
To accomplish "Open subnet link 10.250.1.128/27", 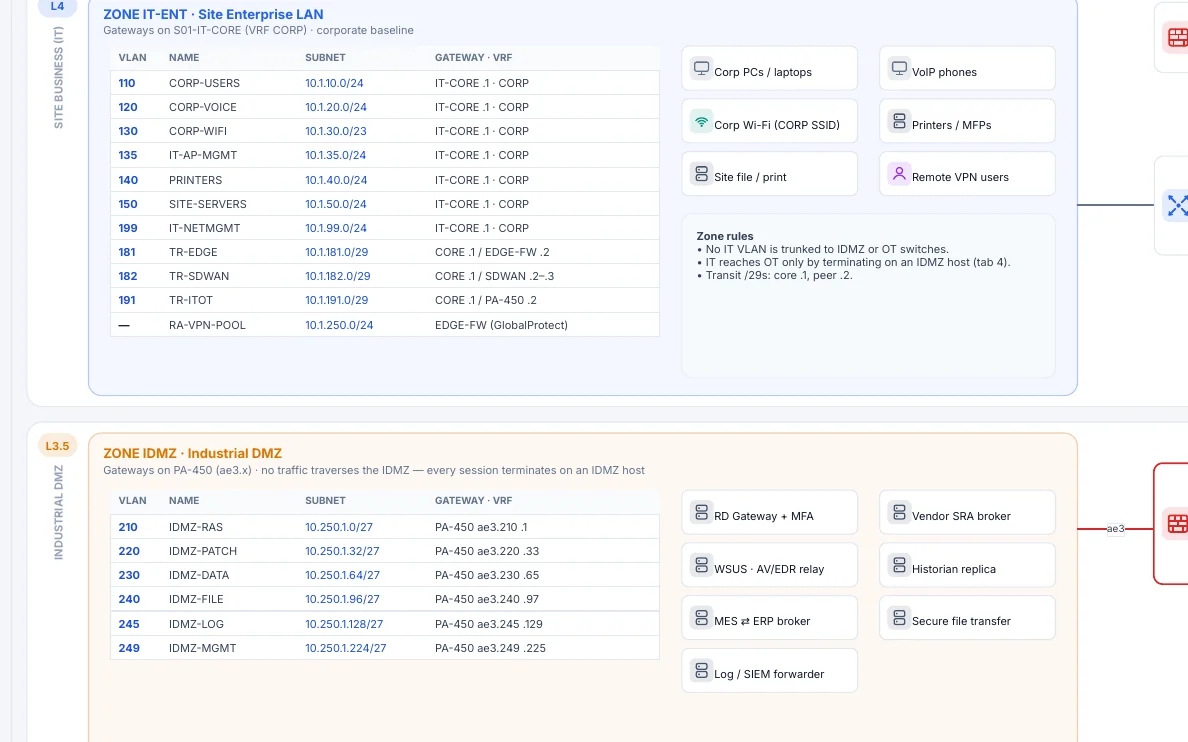I will [x=344, y=624].
